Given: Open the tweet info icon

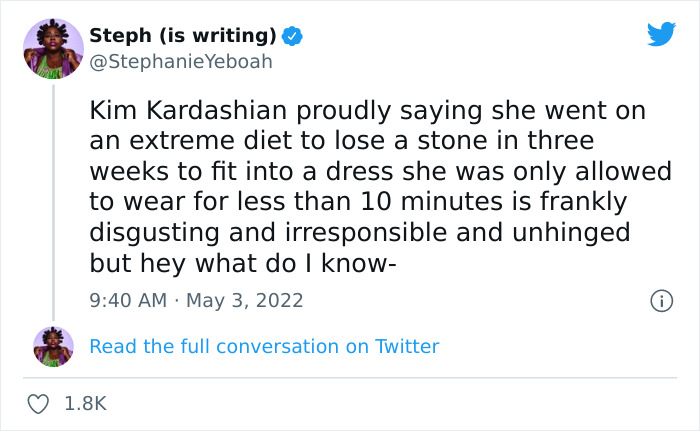Looking at the screenshot, I should pyautogui.click(x=660, y=300).
